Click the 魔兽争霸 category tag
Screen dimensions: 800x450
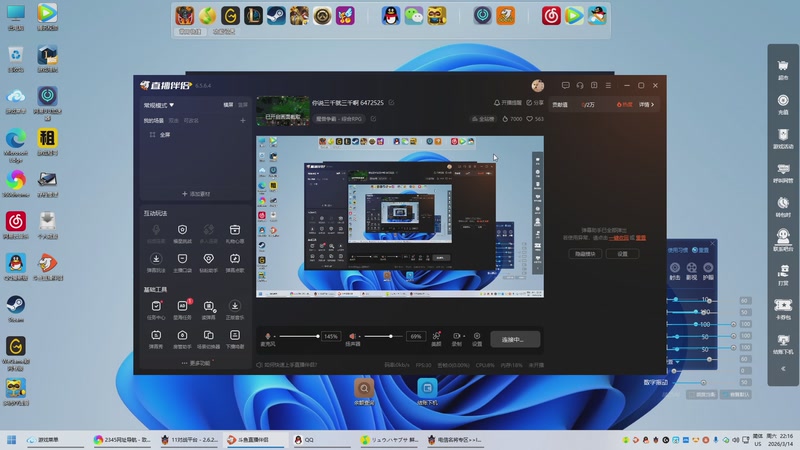[x=339, y=119]
